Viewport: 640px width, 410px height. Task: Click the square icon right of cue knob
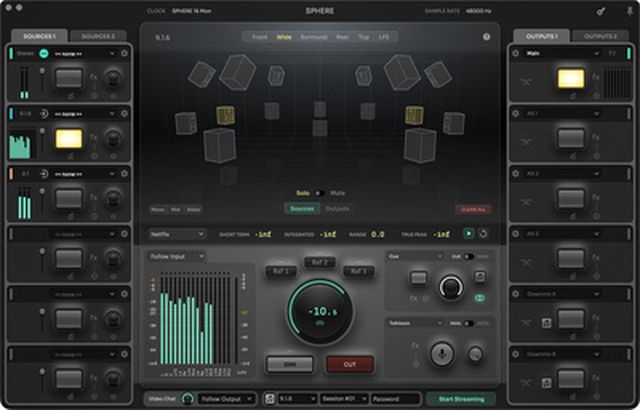pyautogui.click(x=480, y=277)
